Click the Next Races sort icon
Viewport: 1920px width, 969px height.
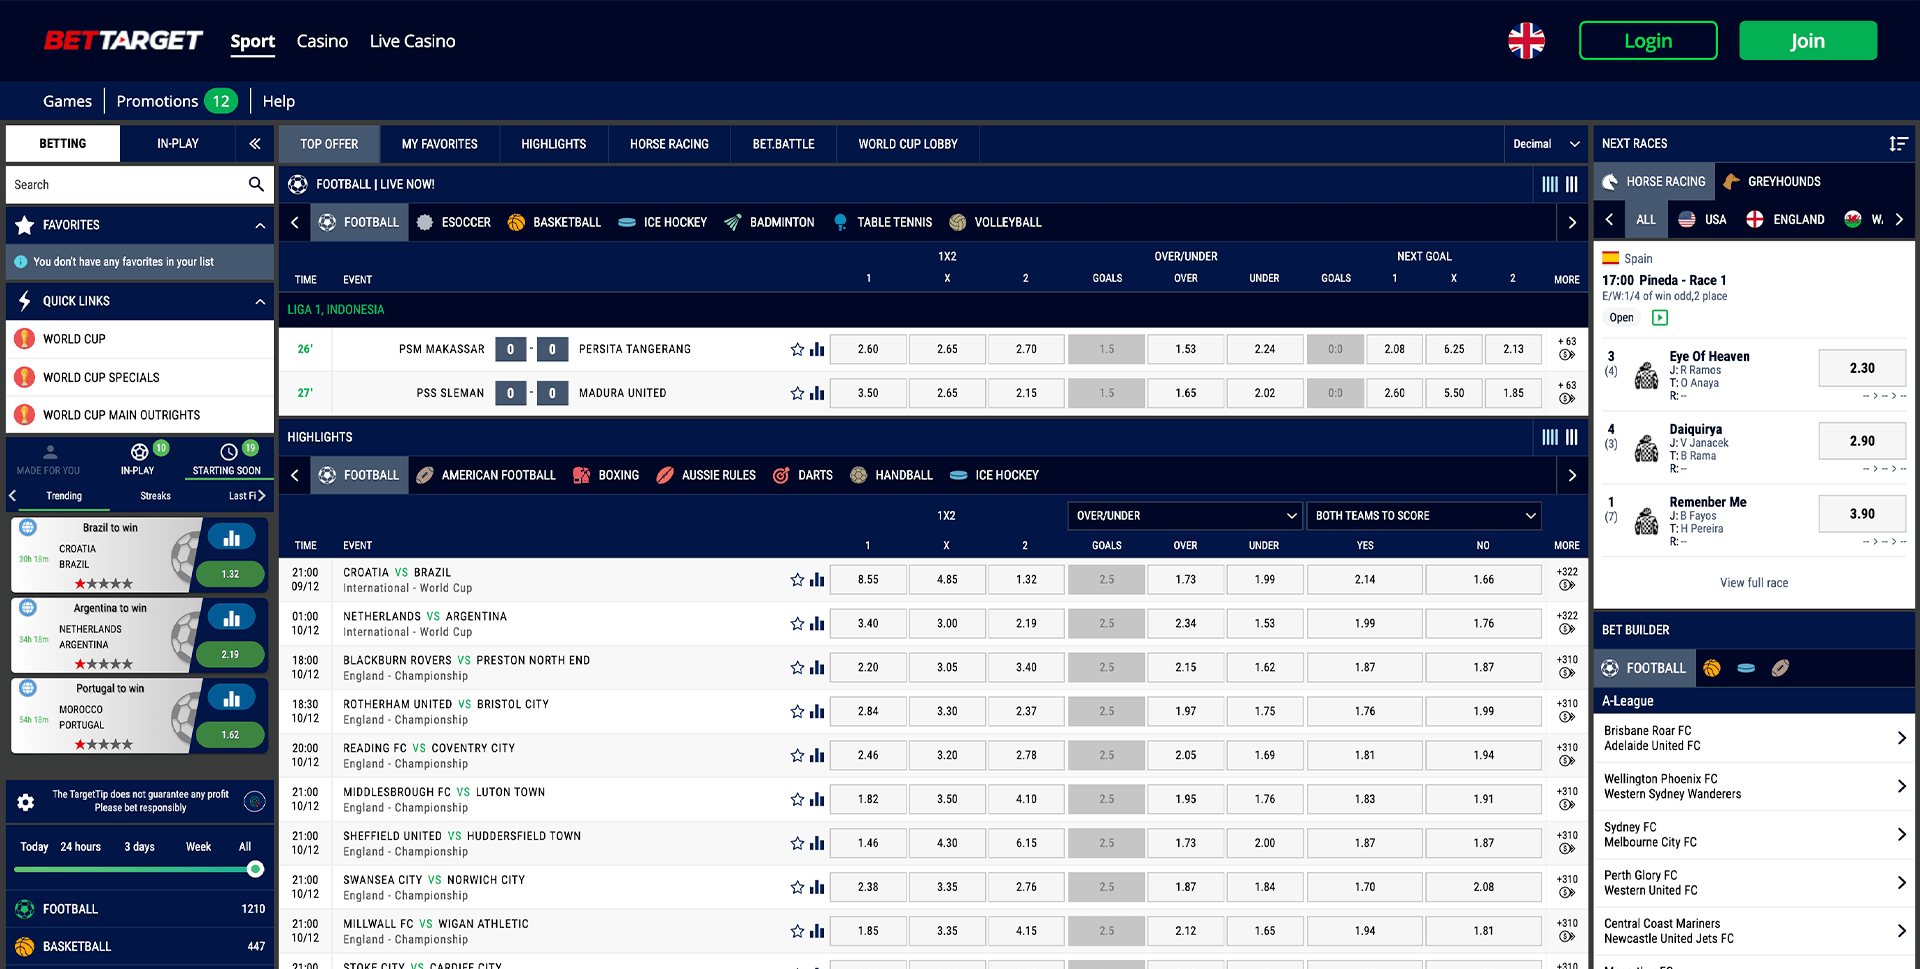[x=1898, y=144]
